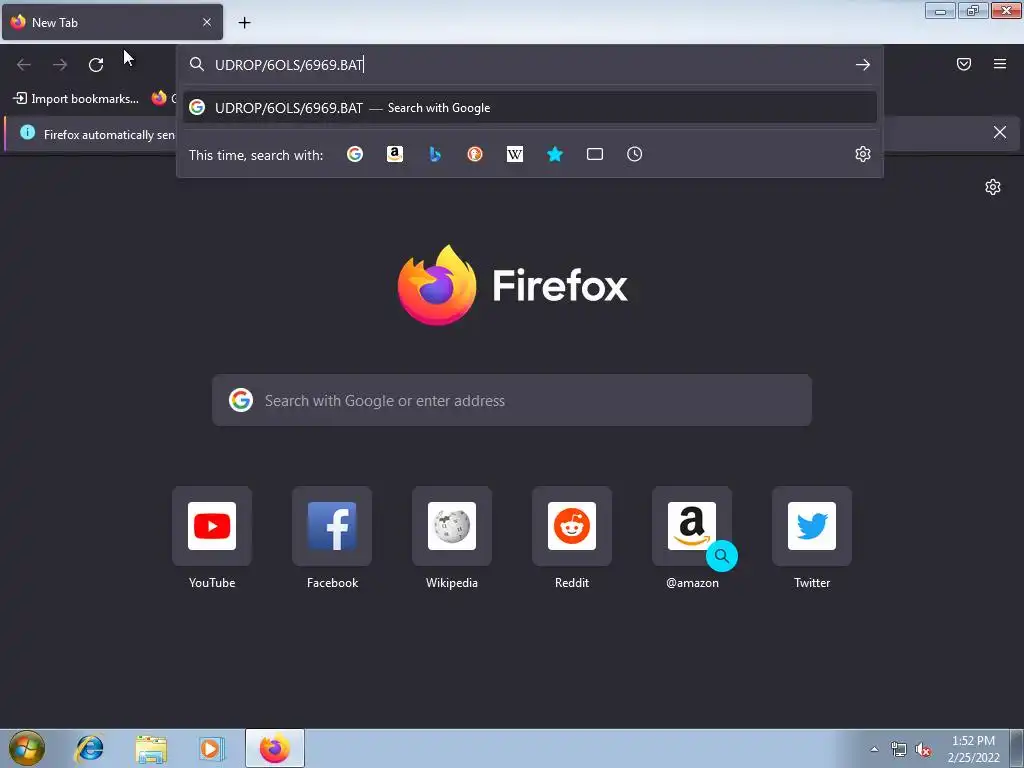Select the New Tab tab

tap(112, 22)
